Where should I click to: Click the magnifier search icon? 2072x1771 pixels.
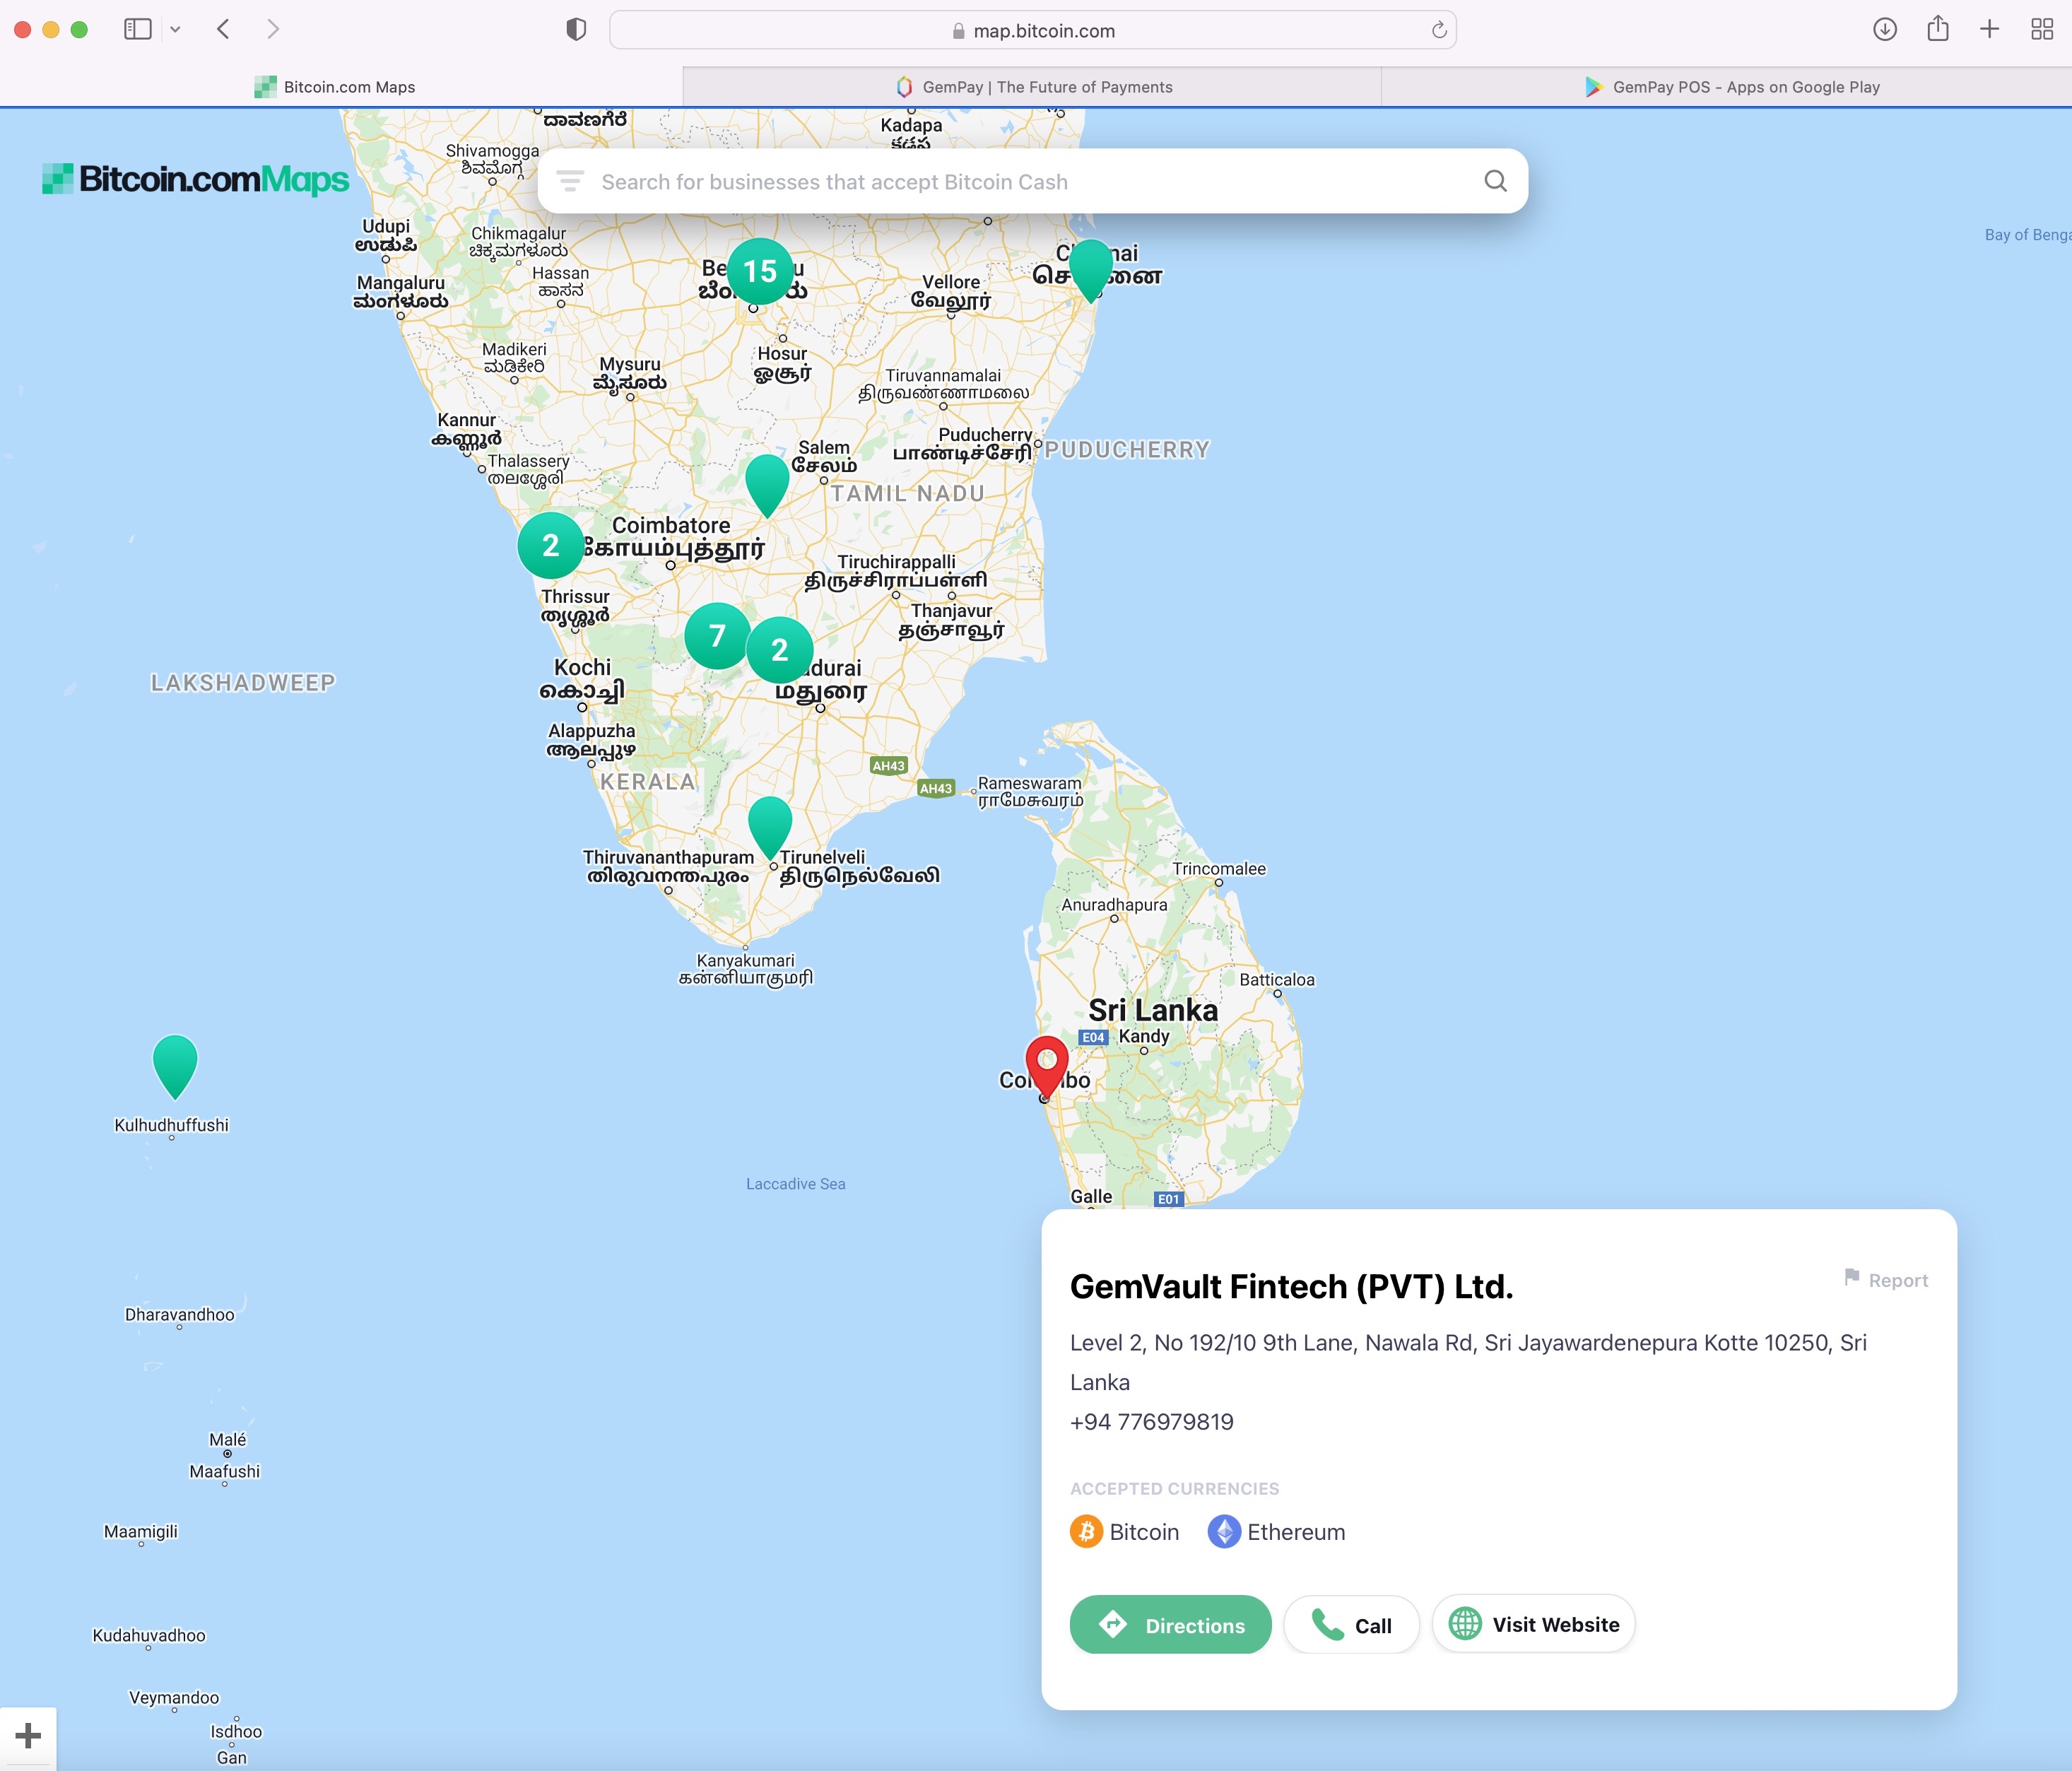click(1495, 181)
